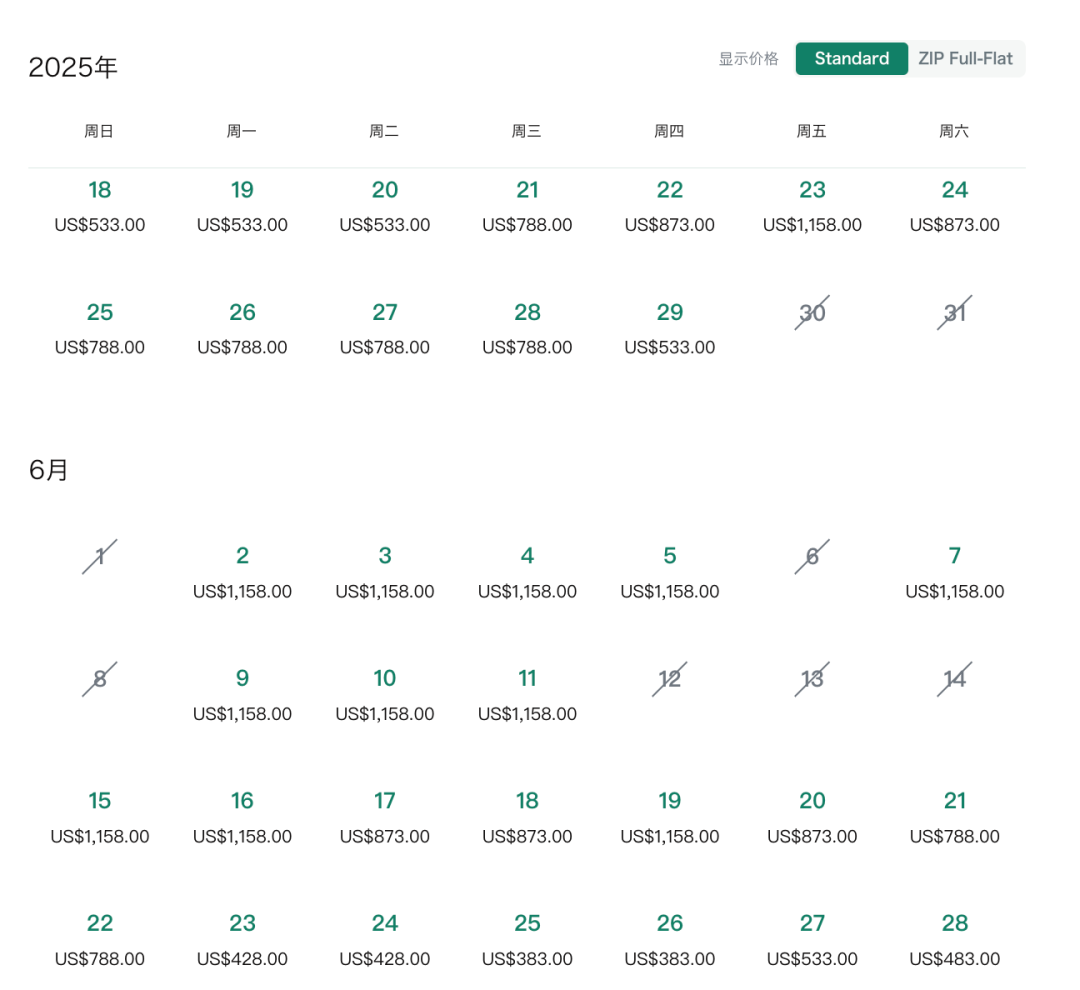Click the 显示价格 label
This screenshot has width=1080, height=990.
pyautogui.click(x=749, y=59)
